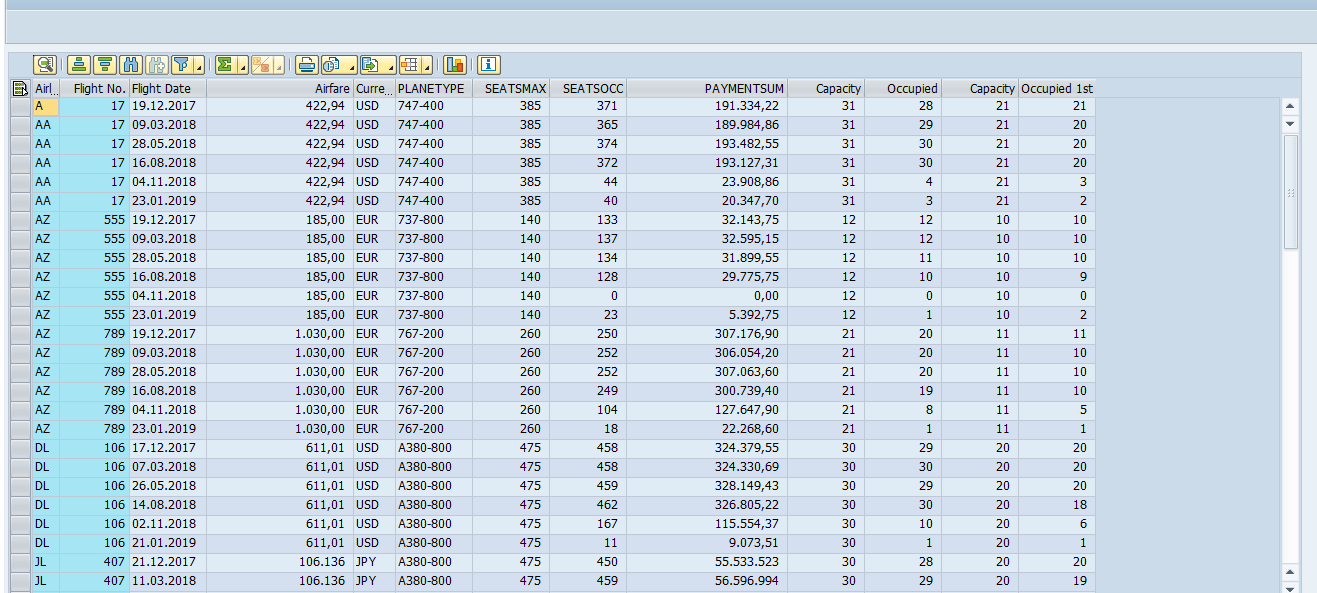Click flight date cell 11.03.2018

click(x=168, y=581)
